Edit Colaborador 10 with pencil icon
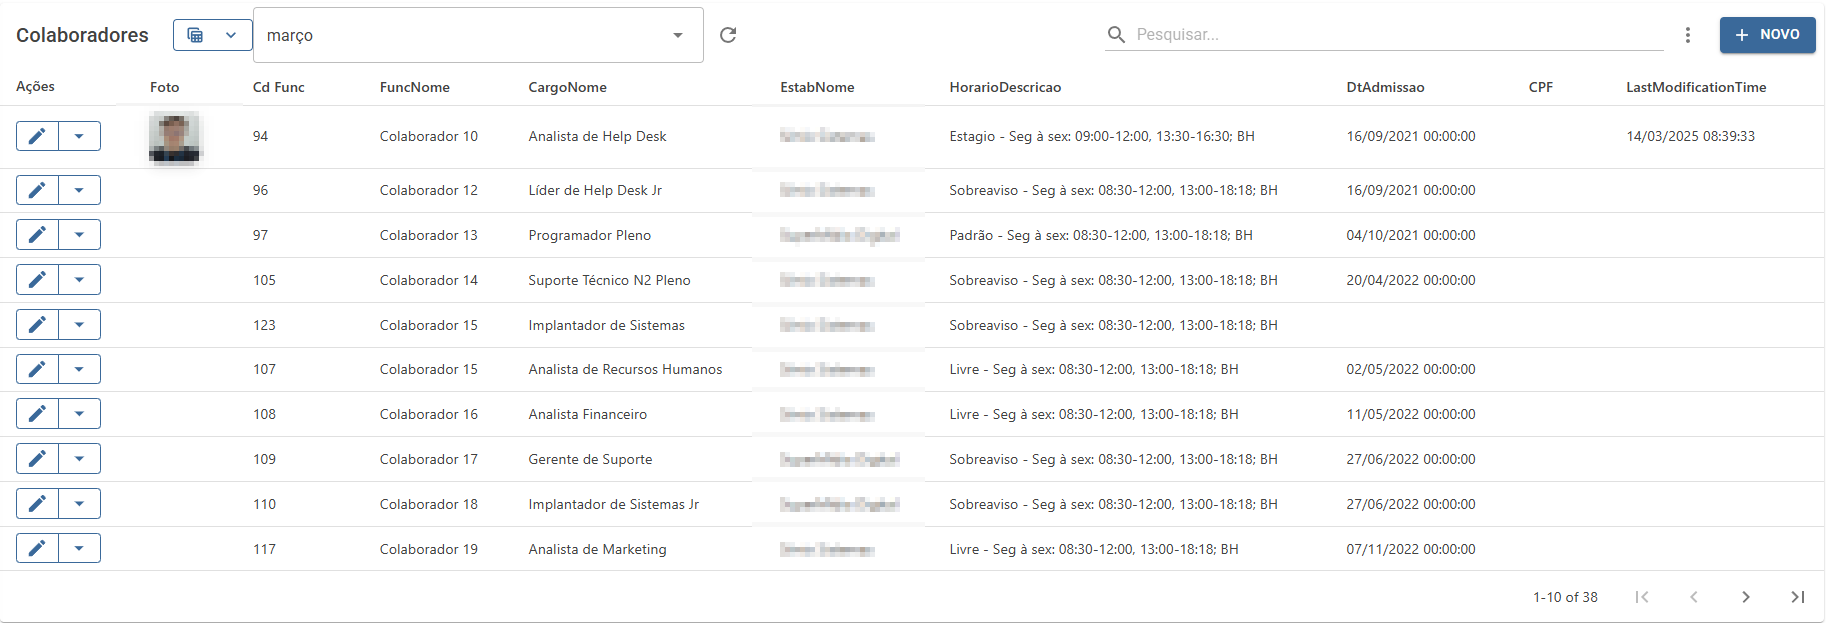Viewport: 1826px width, 623px height. click(x=37, y=136)
